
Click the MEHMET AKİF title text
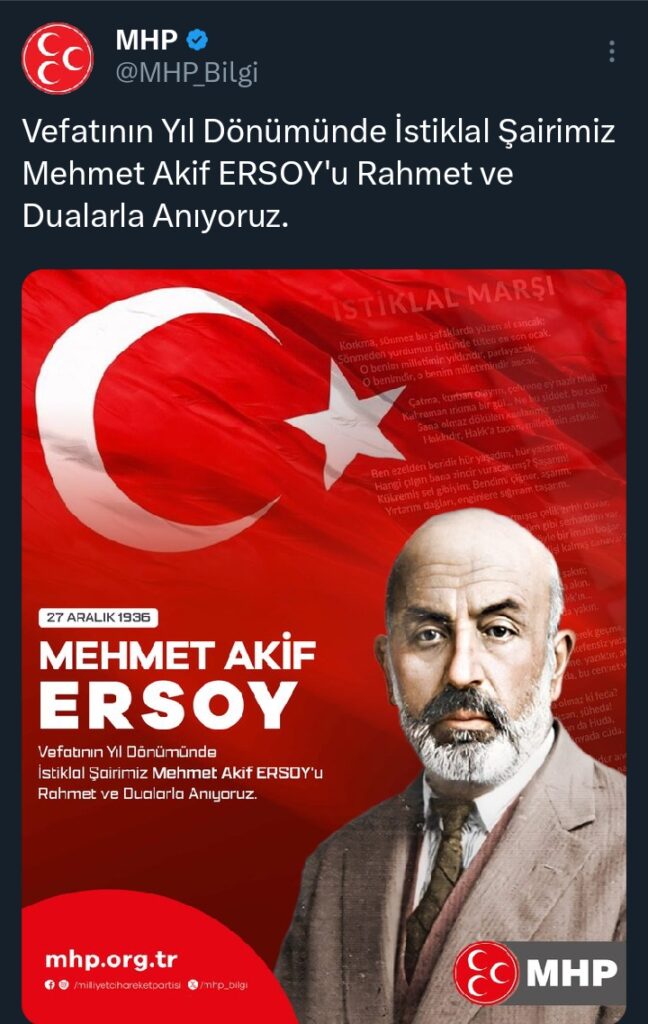pyautogui.click(x=177, y=655)
